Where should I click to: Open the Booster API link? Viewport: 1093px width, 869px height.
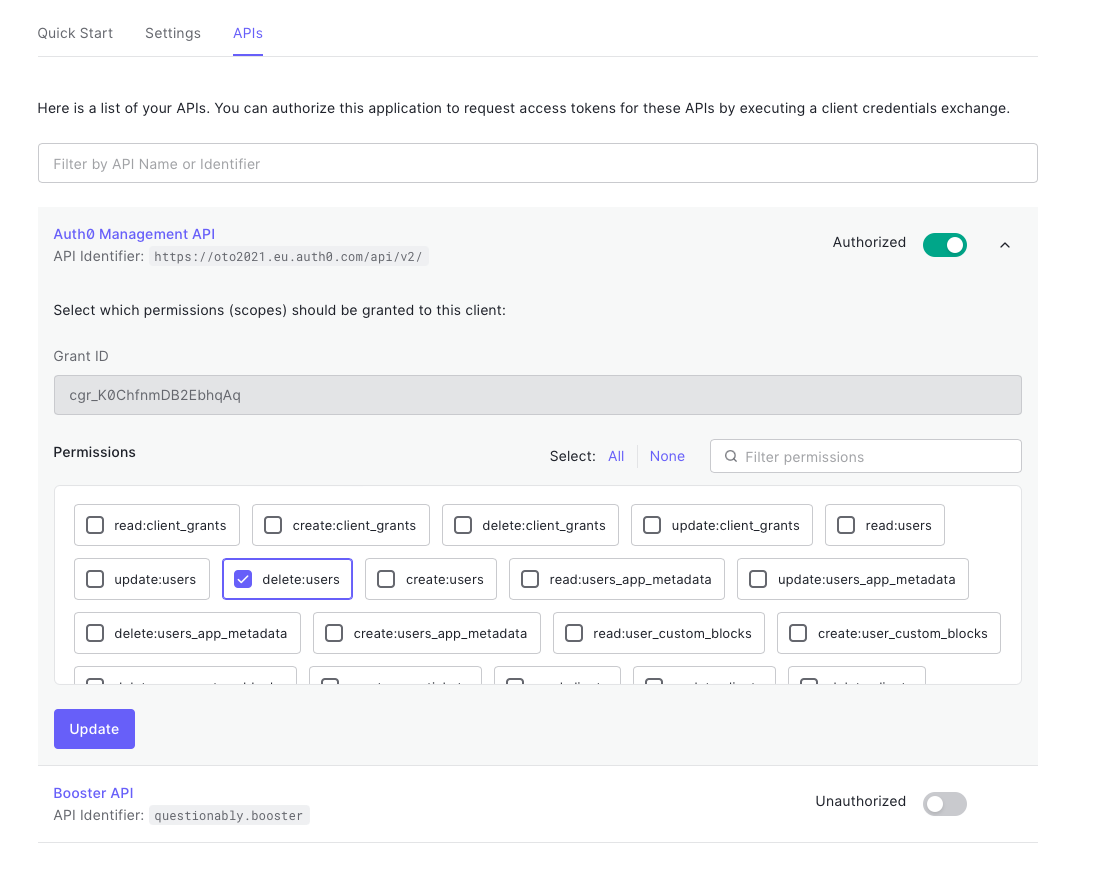click(x=93, y=793)
